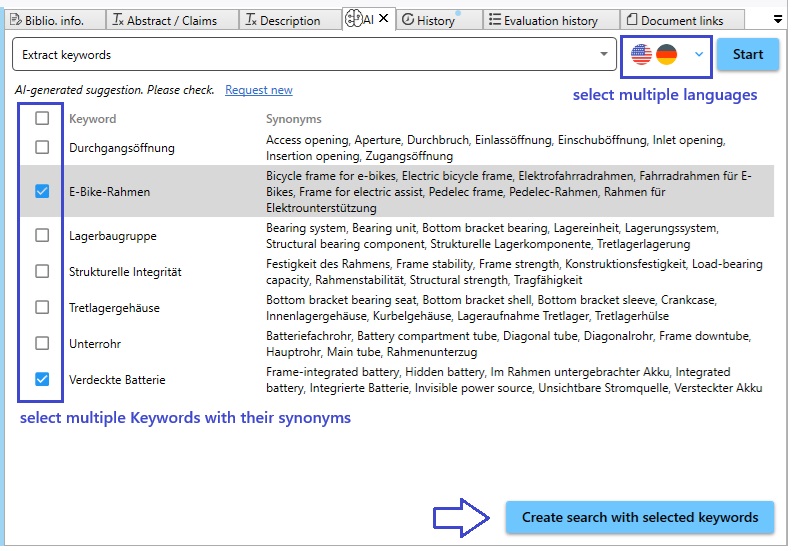The height and width of the screenshot is (551, 793).
Task: Uncheck the Verdeckte Batterie checkbox
Action: coord(42,380)
